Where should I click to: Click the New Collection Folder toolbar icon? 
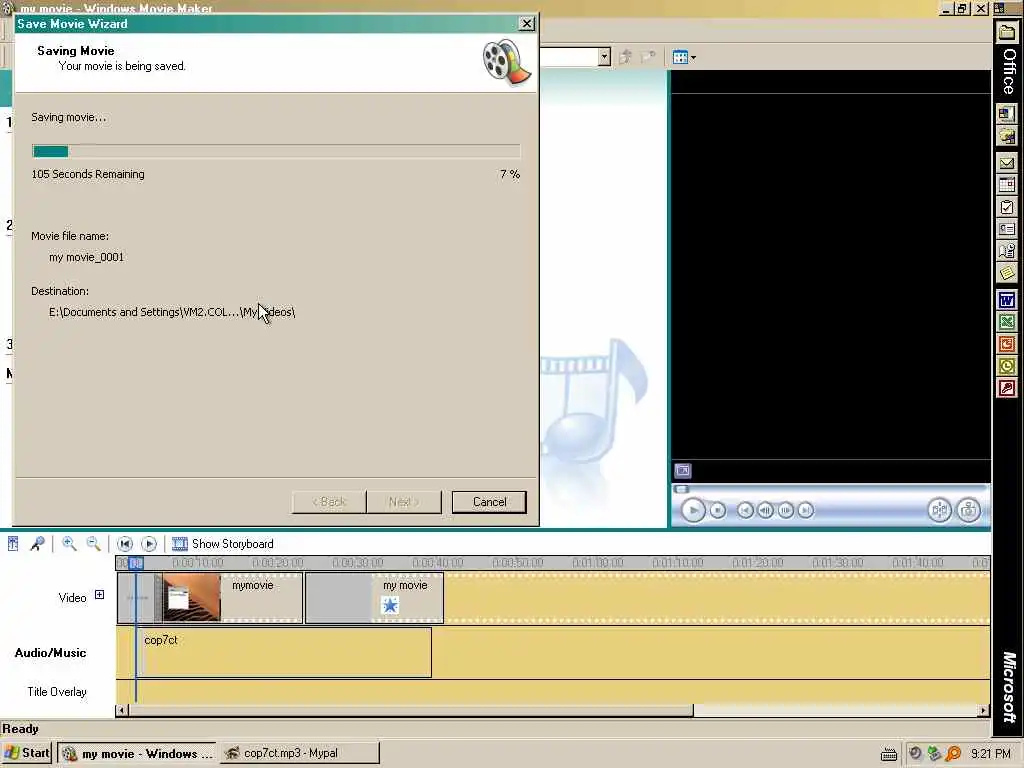pyautogui.click(x=648, y=57)
